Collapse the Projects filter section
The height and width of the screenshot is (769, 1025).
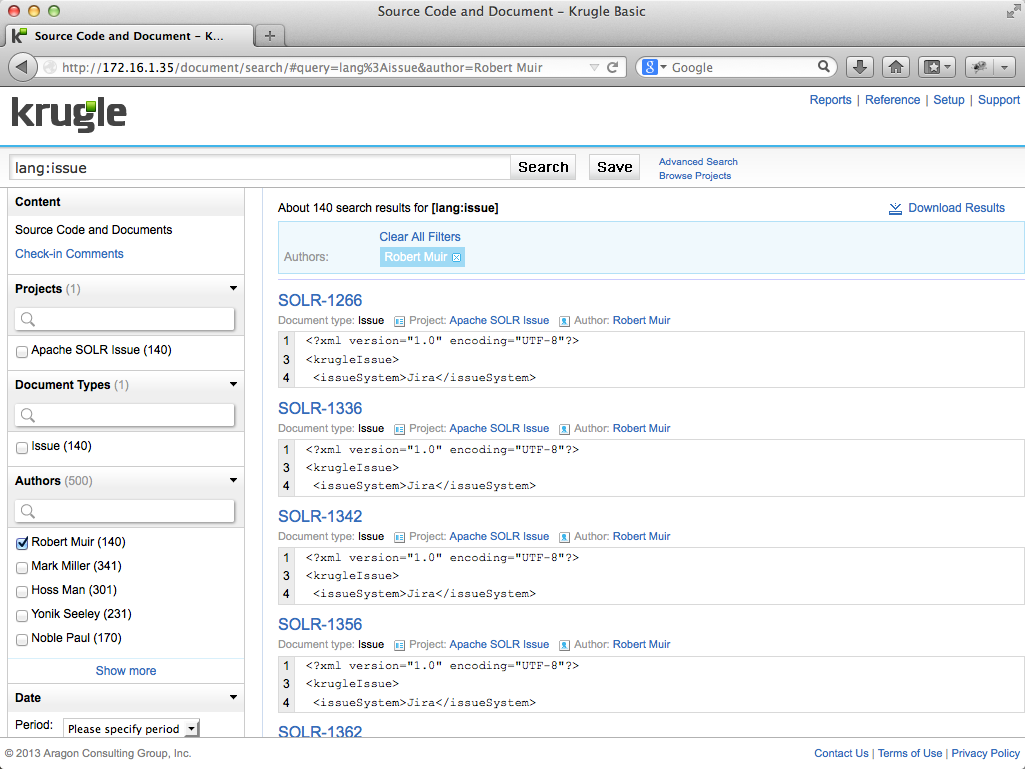point(233,288)
